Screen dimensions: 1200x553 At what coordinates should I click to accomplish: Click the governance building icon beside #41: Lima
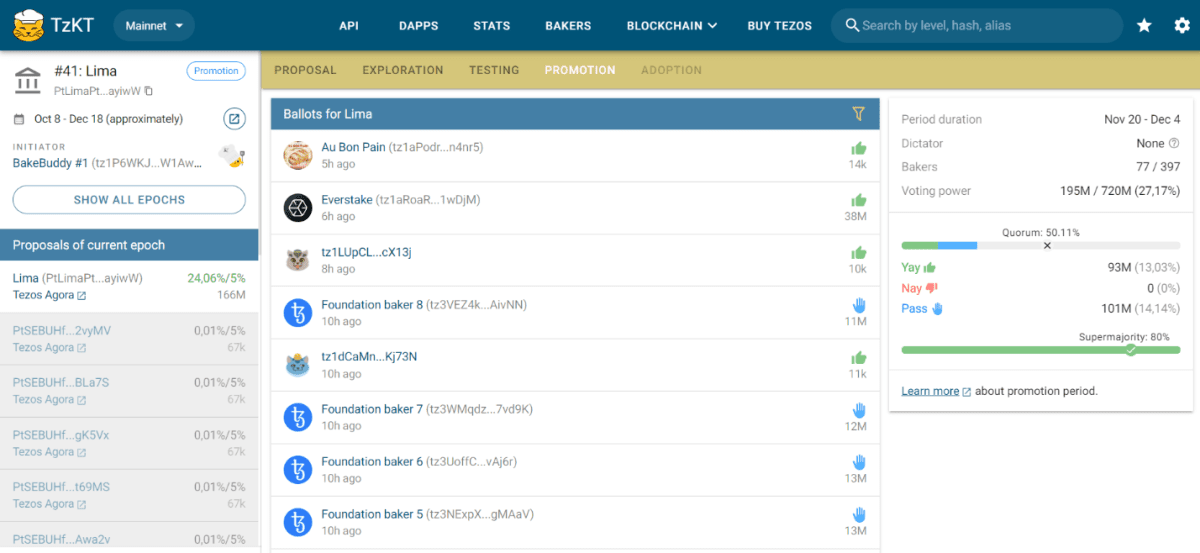(29, 79)
